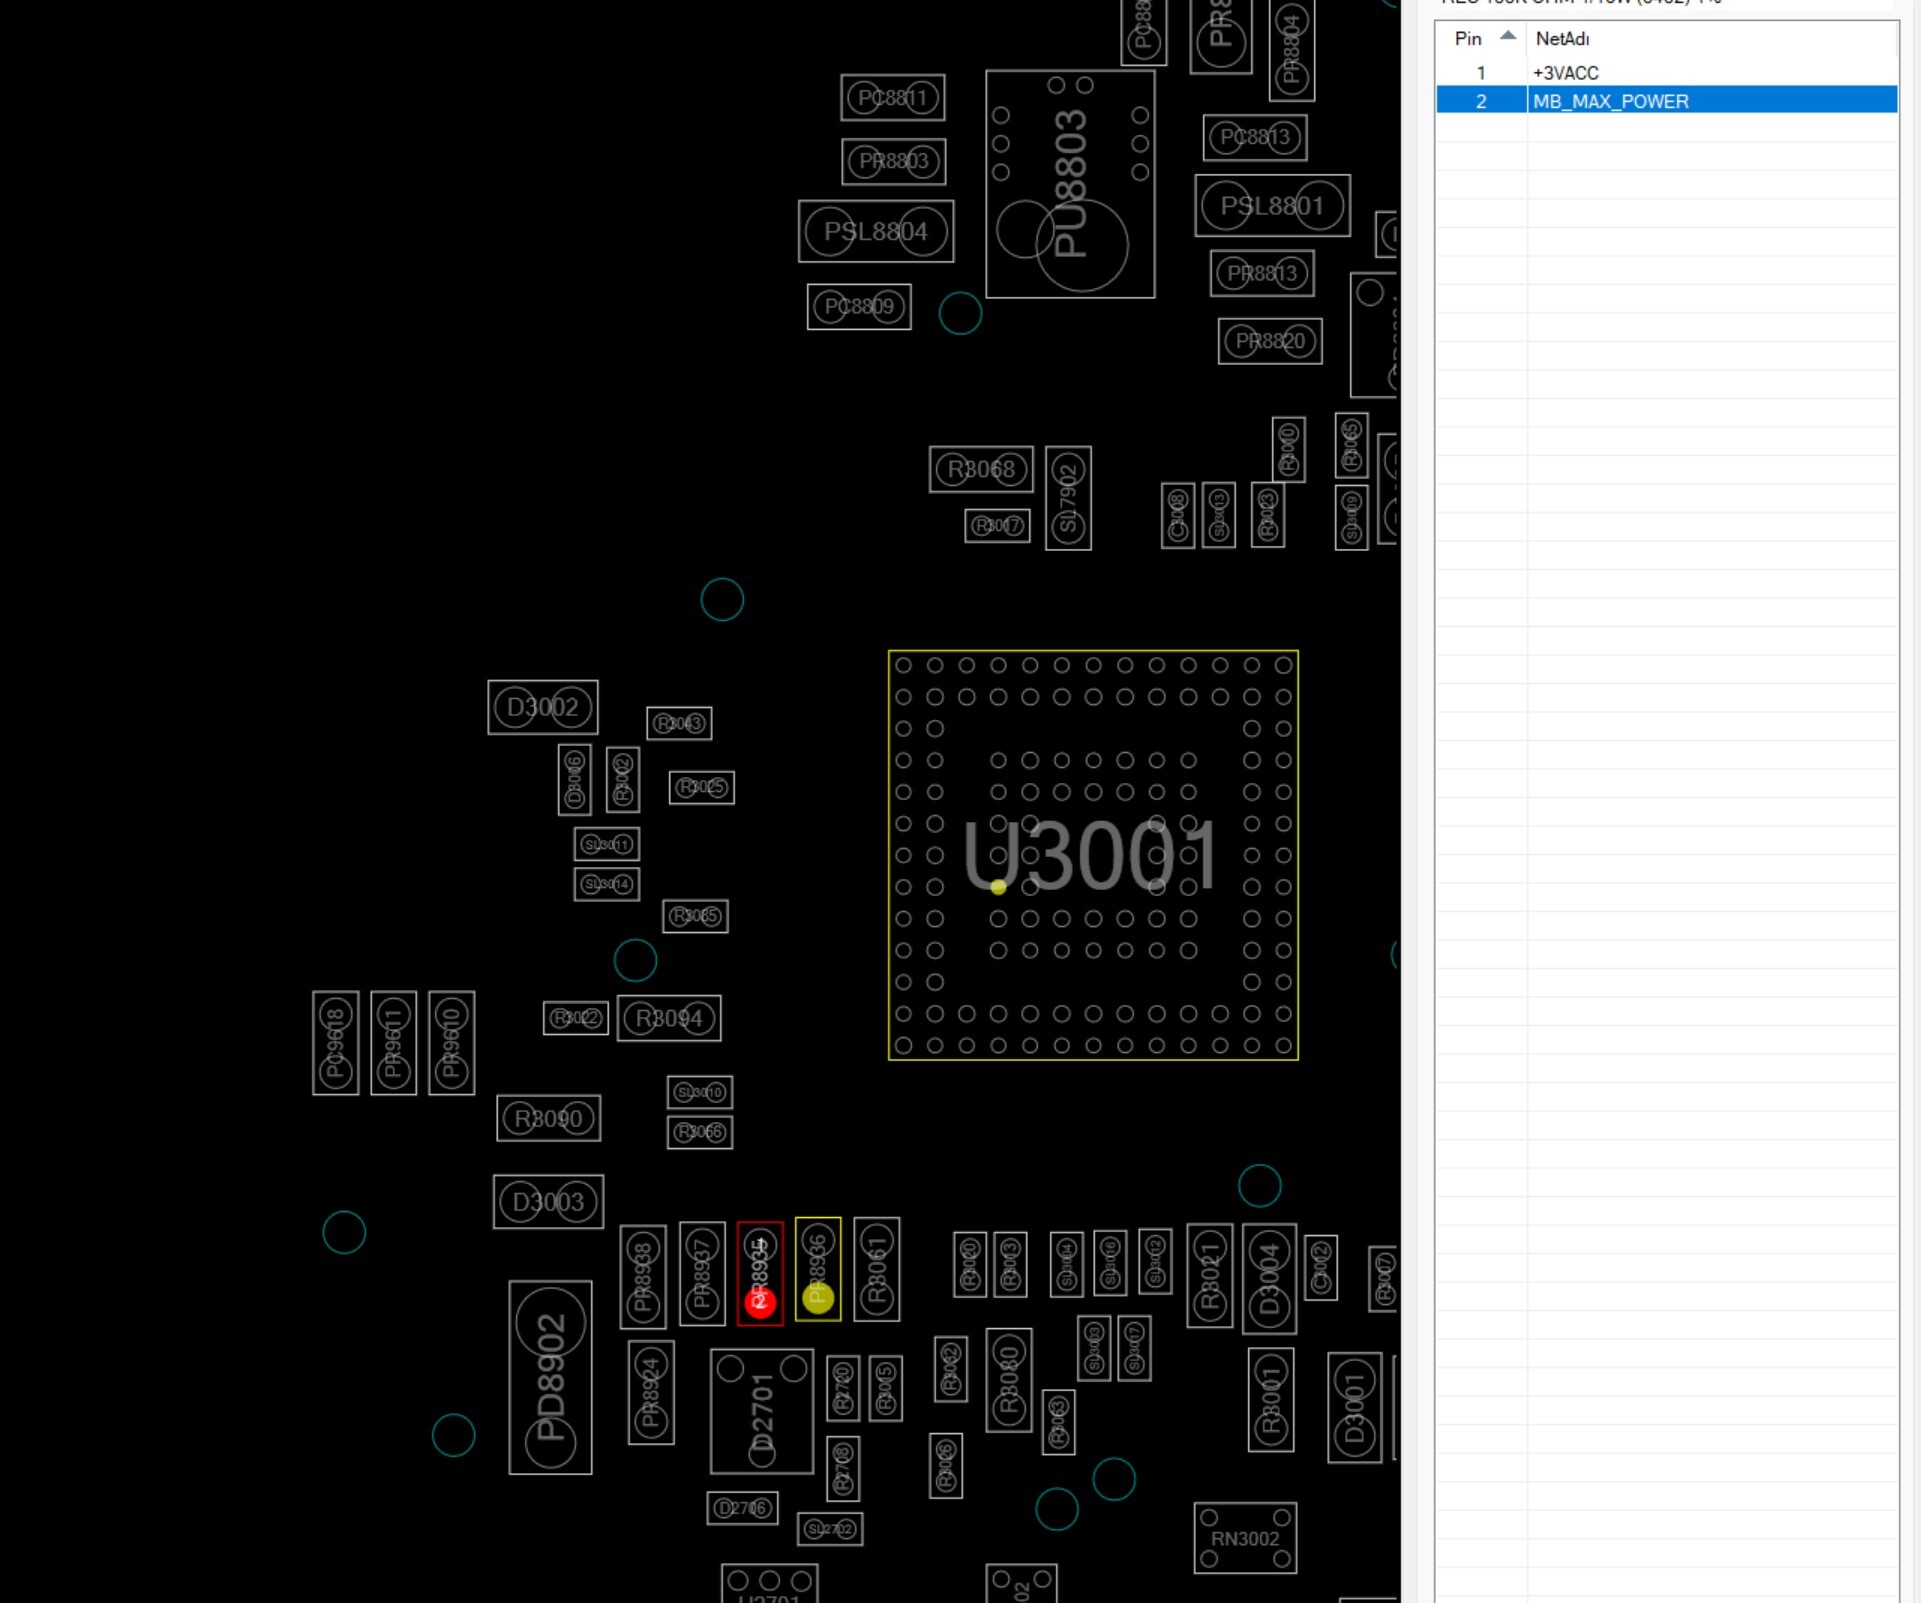Click the PSL8804 component
Viewport: 1921px width, 1603px height.
[876, 232]
